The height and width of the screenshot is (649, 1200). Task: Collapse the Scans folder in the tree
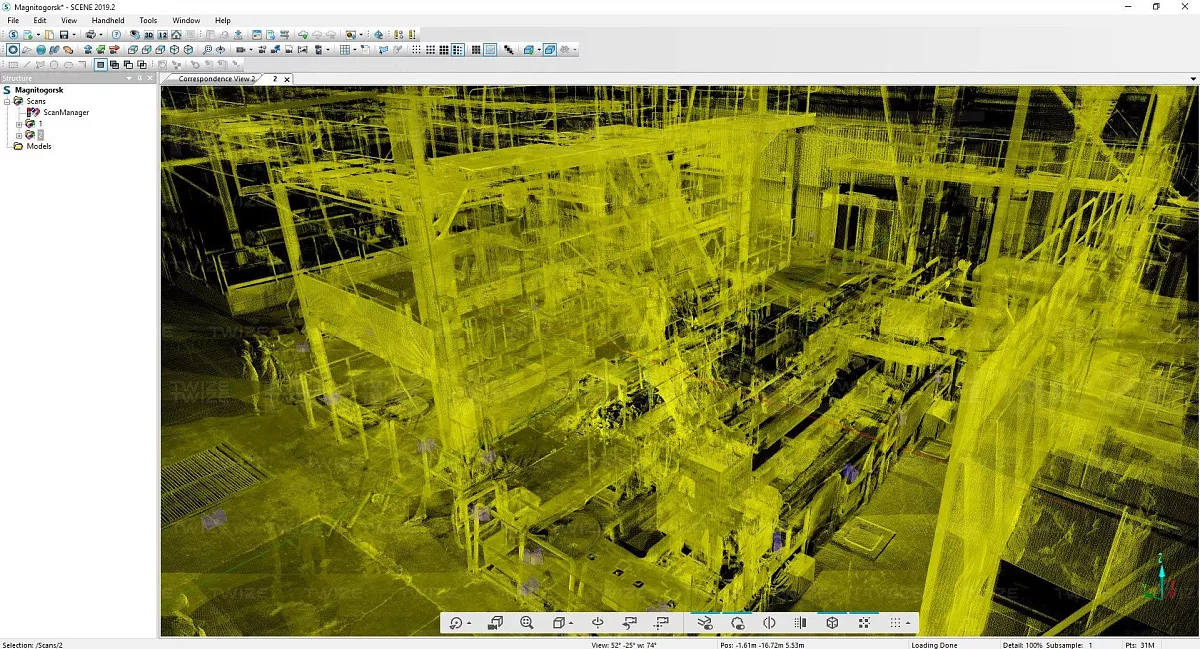pyautogui.click(x=7, y=101)
